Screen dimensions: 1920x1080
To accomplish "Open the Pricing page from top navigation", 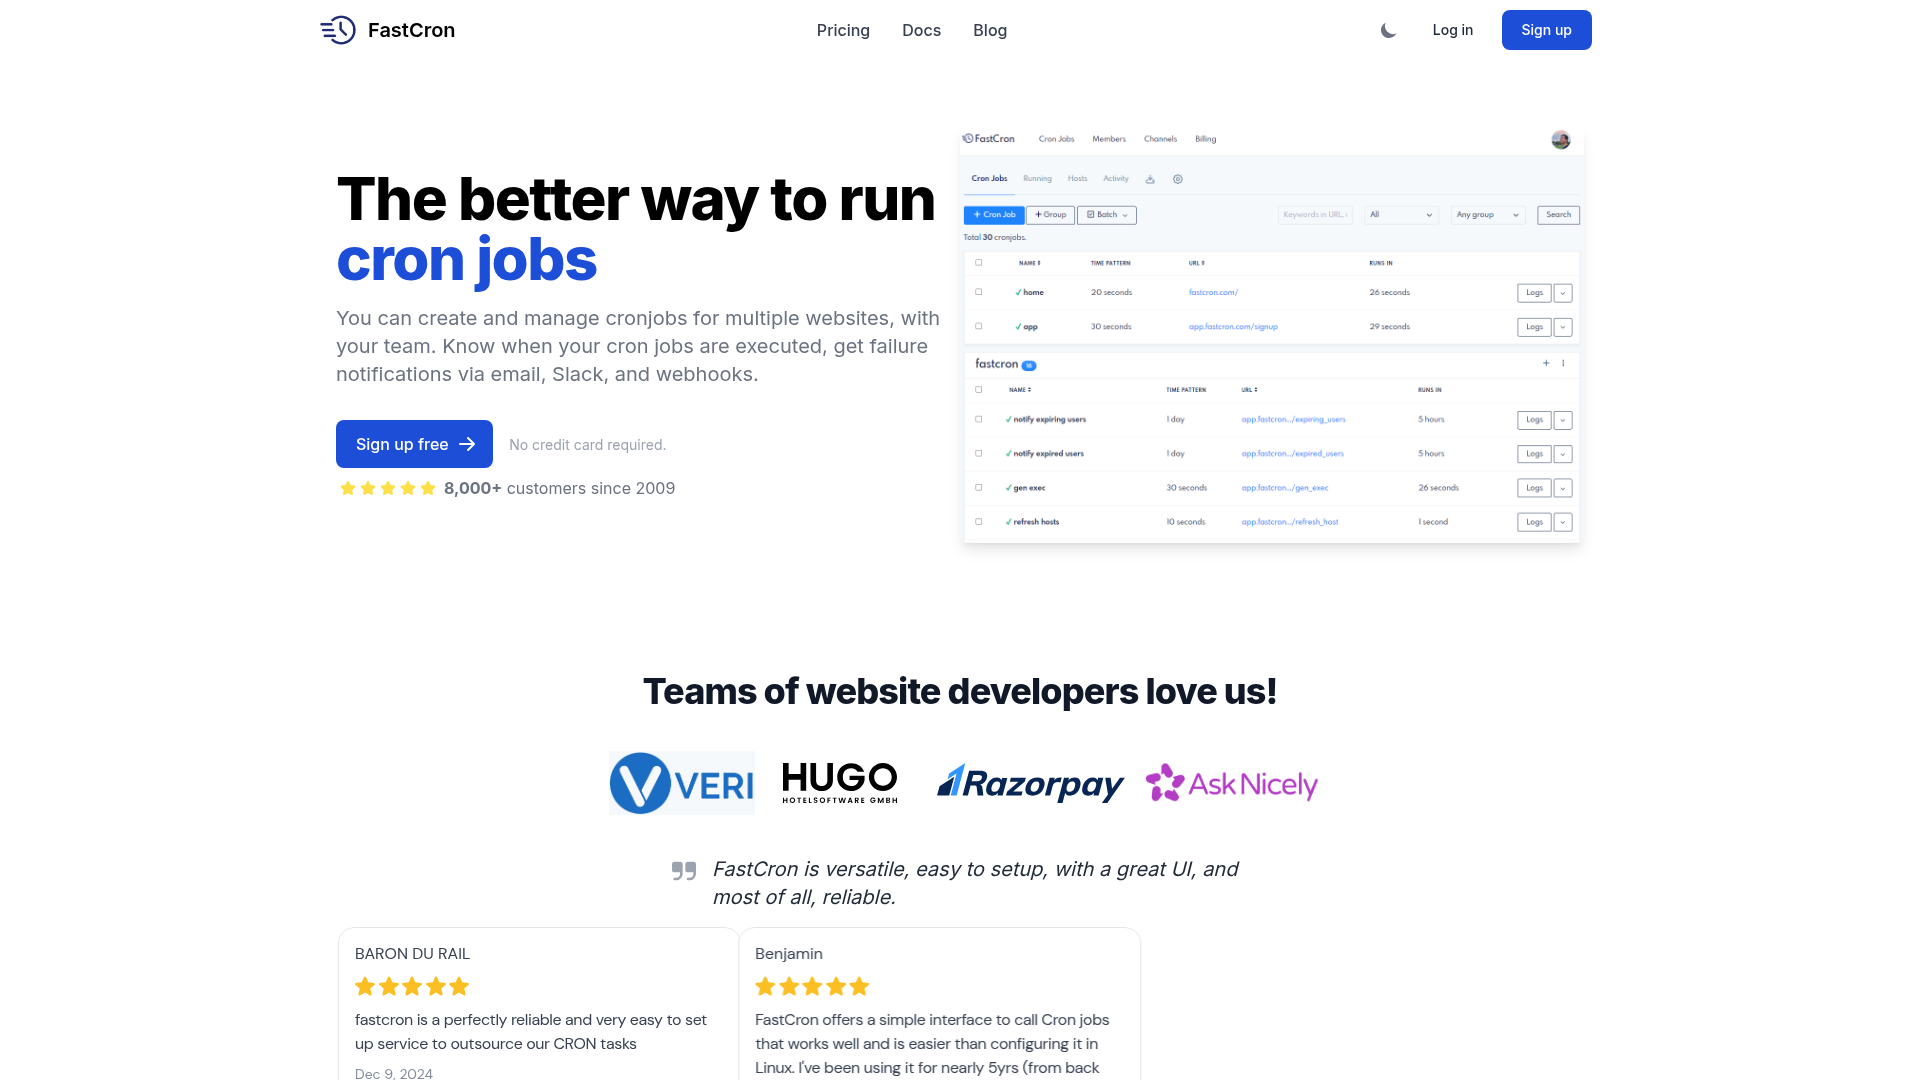I will (x=843, y=30).
